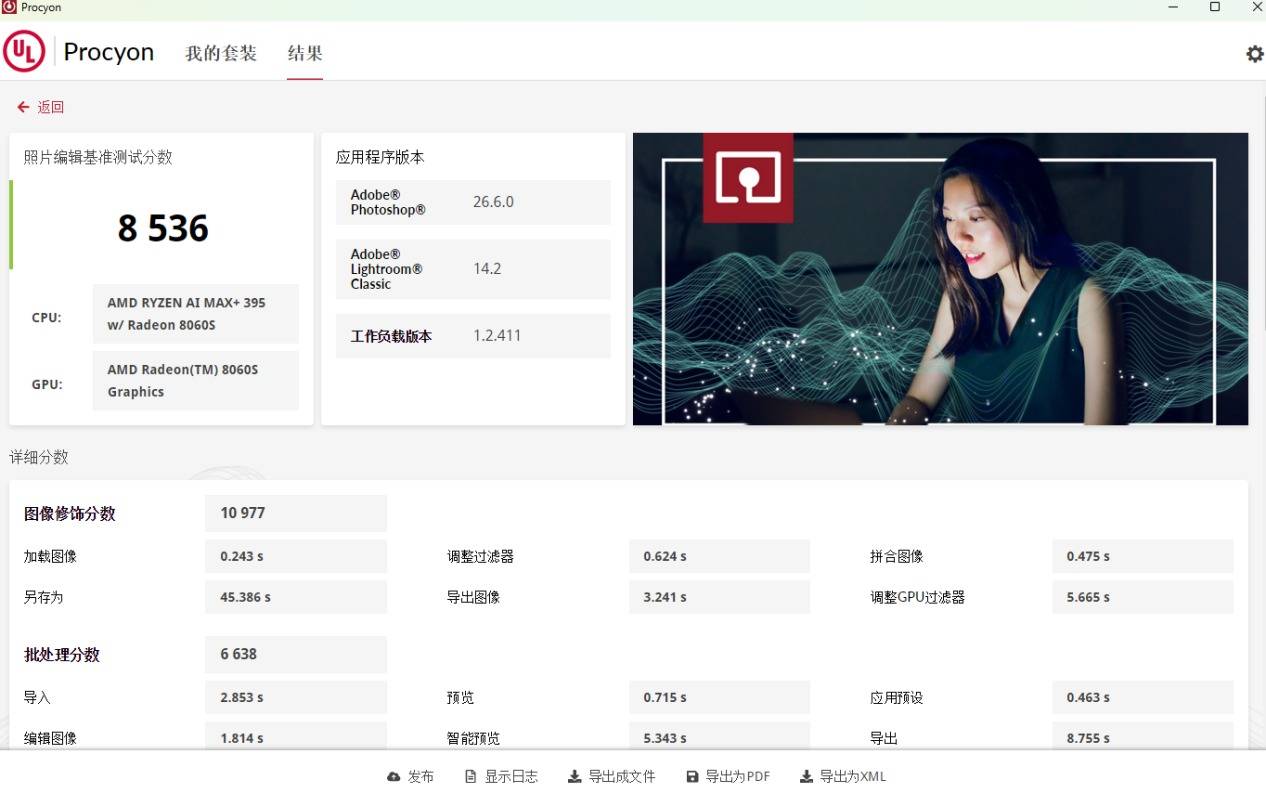Select the Adobe Lightroom Classic version row
Image resolution: width=1266 pixels, height=793 pixels.
click(473, 269)
